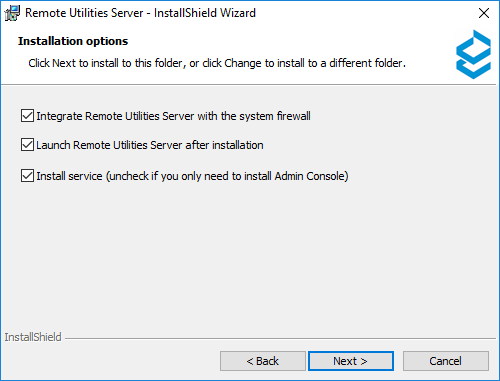Toggle the Launch after installation checkbox
Image resolution: width=500 pixels, height=381 pixels.
coord(27,145)
